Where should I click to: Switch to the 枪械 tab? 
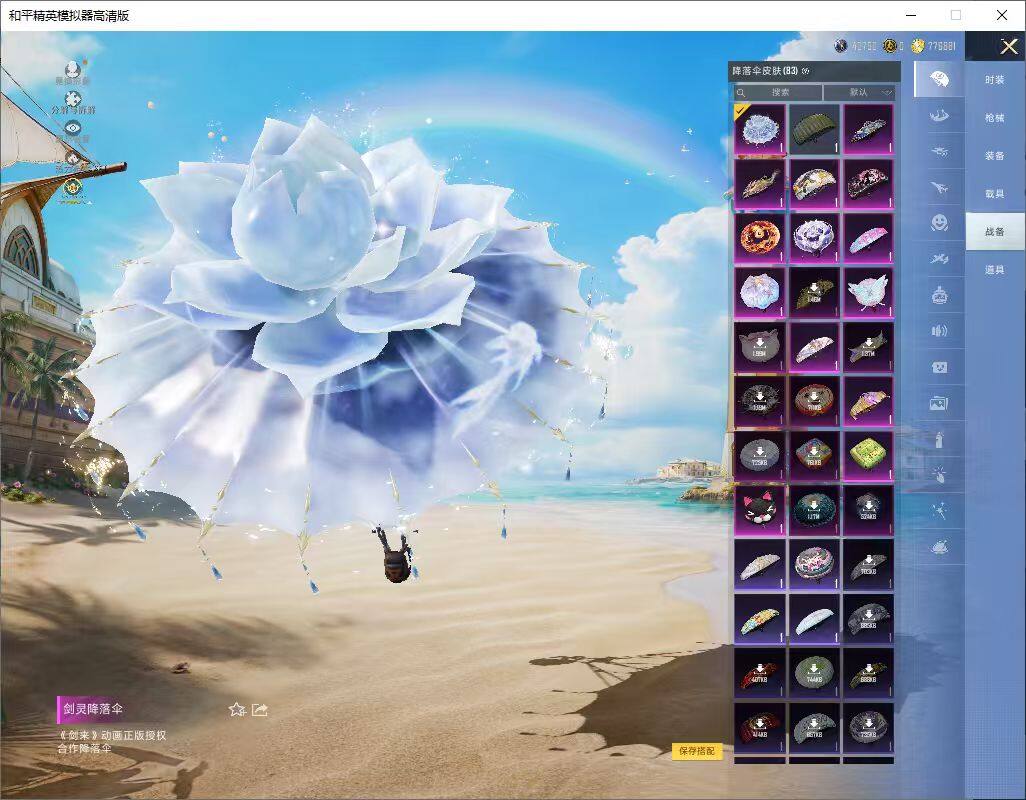(x=995, y=118)
